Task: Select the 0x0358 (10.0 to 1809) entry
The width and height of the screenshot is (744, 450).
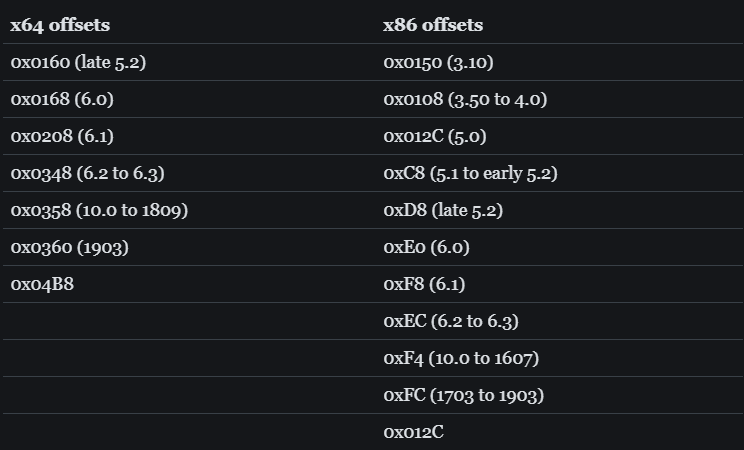Action: click(x=99, y=210)
